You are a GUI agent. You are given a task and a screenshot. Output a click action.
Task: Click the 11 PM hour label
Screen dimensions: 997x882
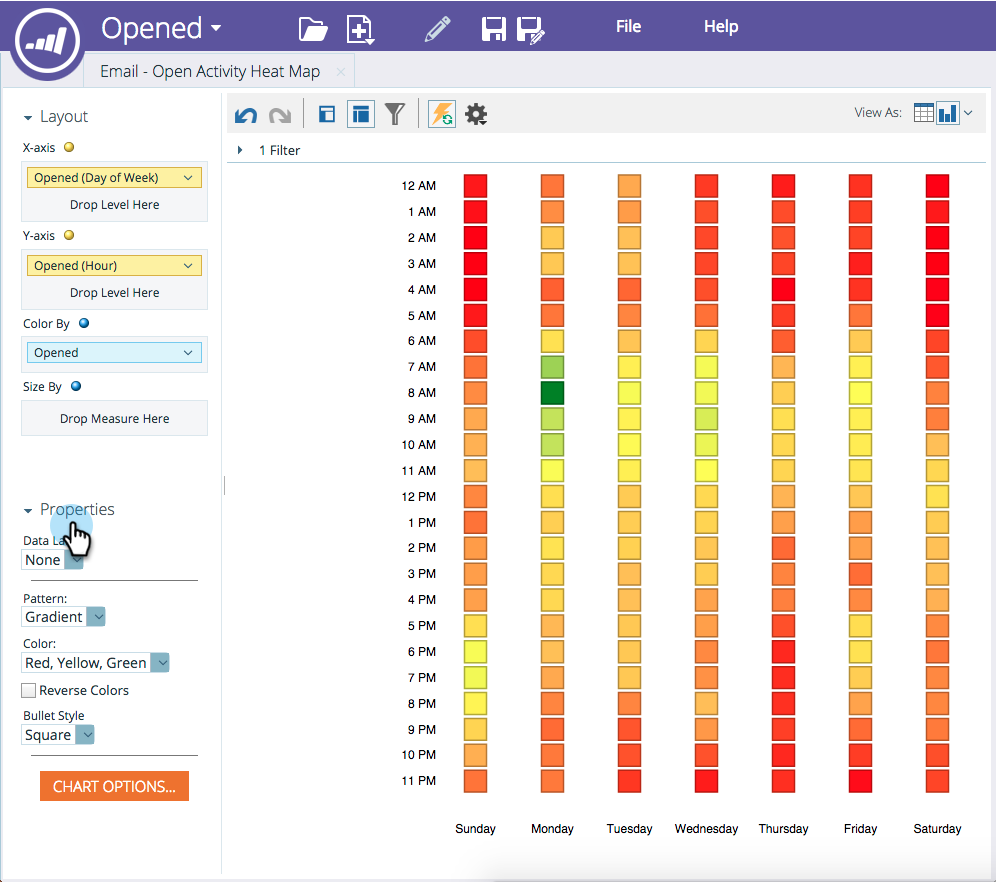[418, 781]
